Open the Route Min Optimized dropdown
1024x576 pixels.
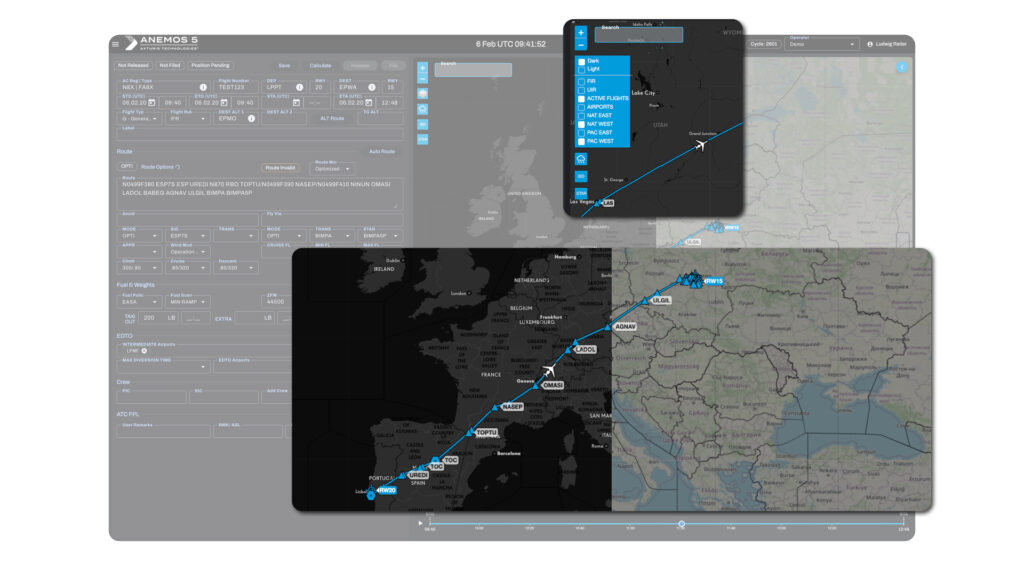[x=334, y=168]
